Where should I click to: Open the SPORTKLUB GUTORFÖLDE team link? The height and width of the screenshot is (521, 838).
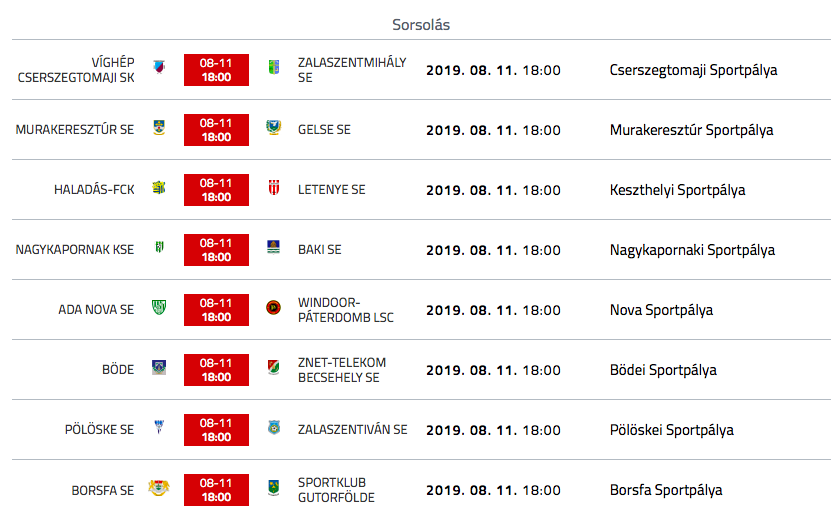(x=336, y=490)
